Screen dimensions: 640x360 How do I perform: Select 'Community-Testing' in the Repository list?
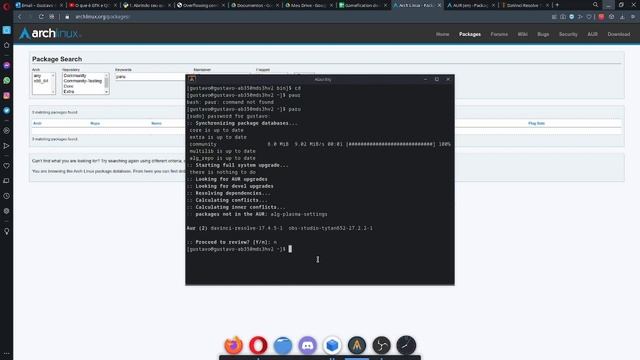(x=83, y=81)
